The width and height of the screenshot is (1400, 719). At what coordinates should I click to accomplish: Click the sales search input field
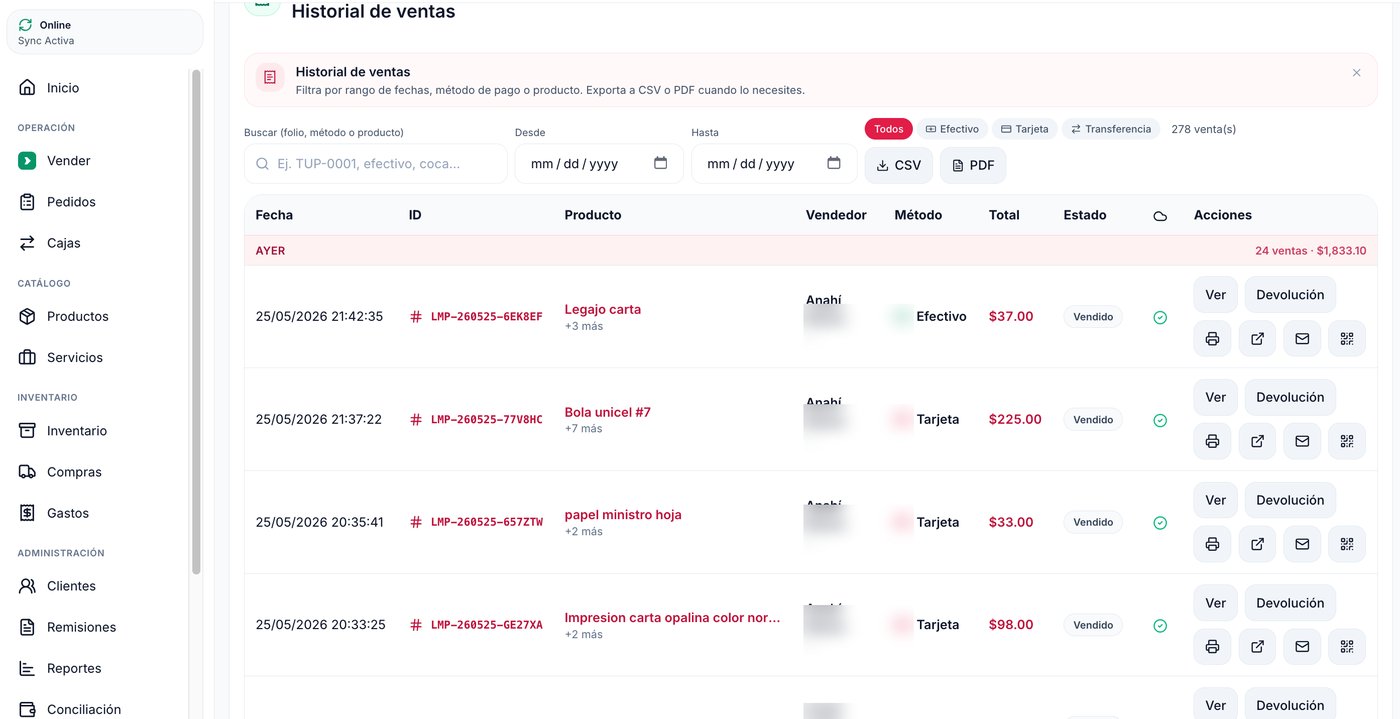[x=376, y=164]
